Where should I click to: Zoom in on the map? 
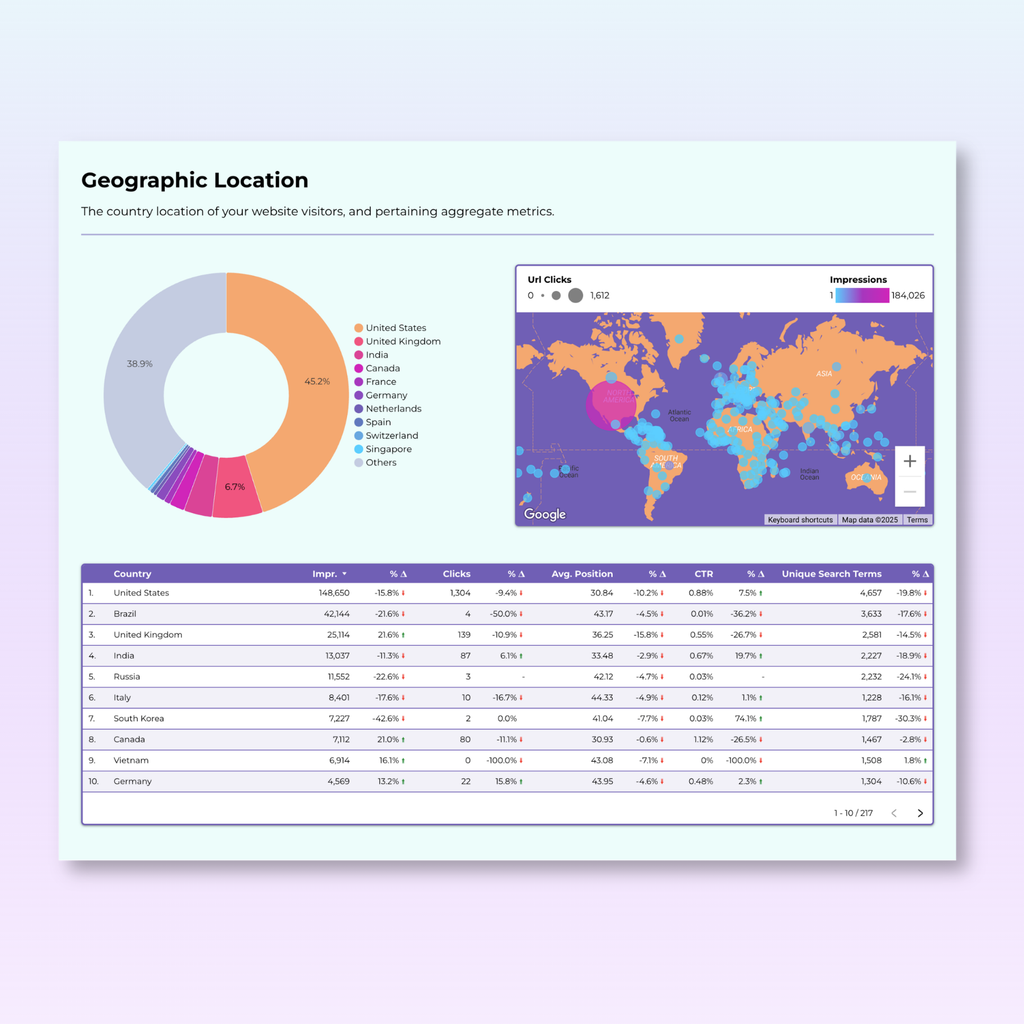pyautogui.click(x=909, y=461)
